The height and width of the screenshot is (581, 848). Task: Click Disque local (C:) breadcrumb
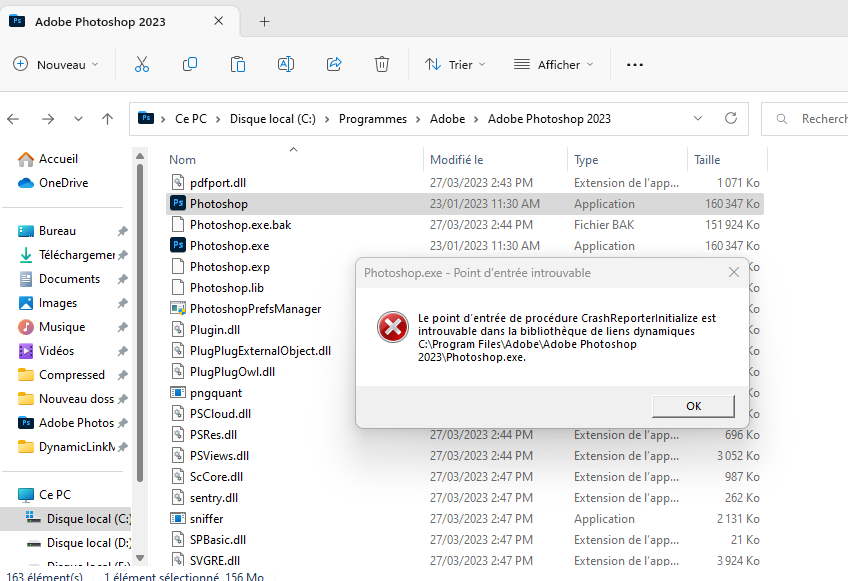273,118
